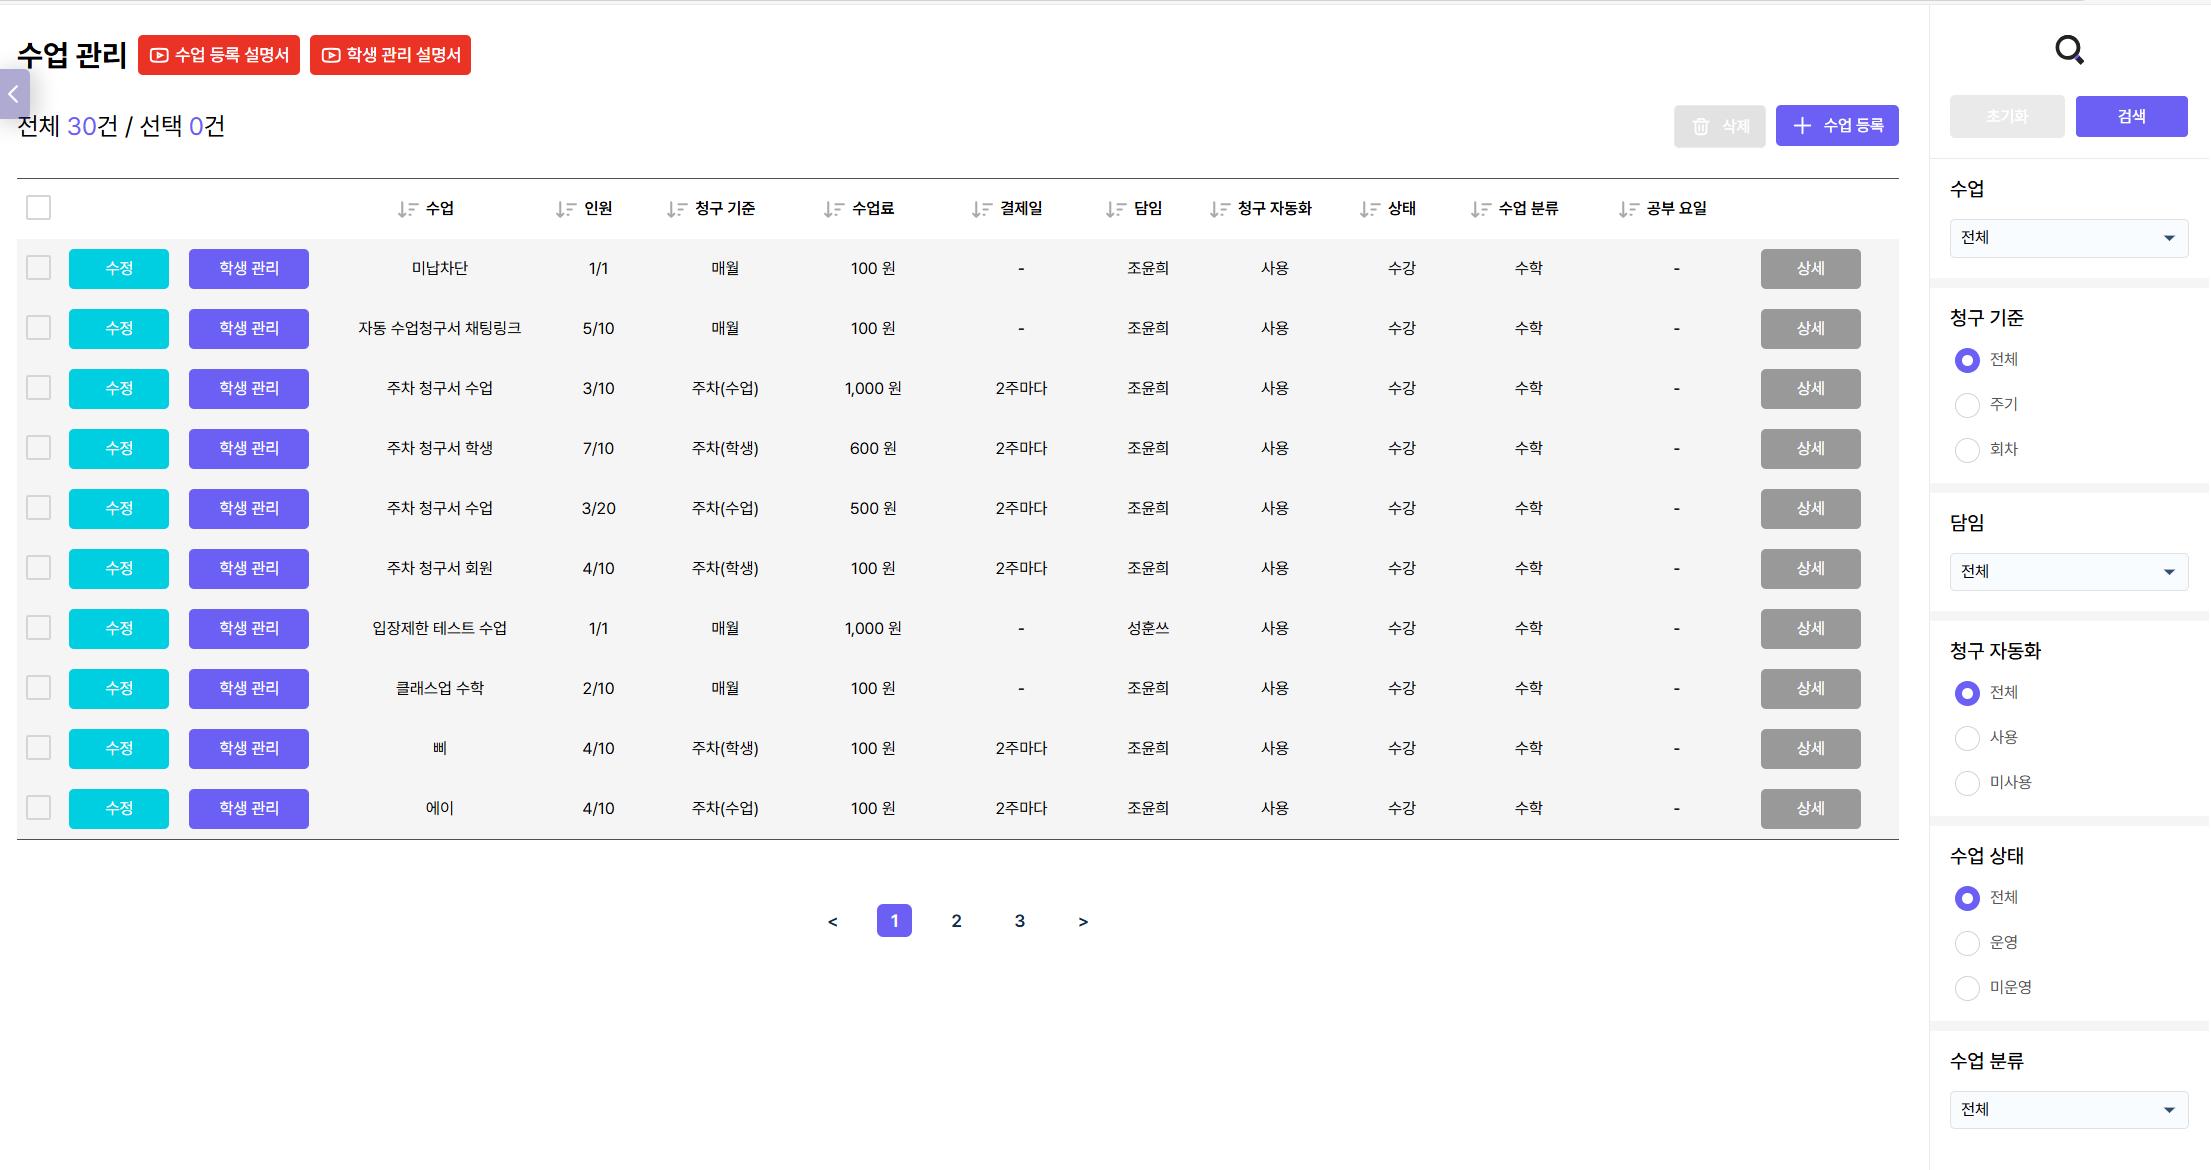
Task: Click sort icon beside 인원 column
Action: tap(566, 209)
